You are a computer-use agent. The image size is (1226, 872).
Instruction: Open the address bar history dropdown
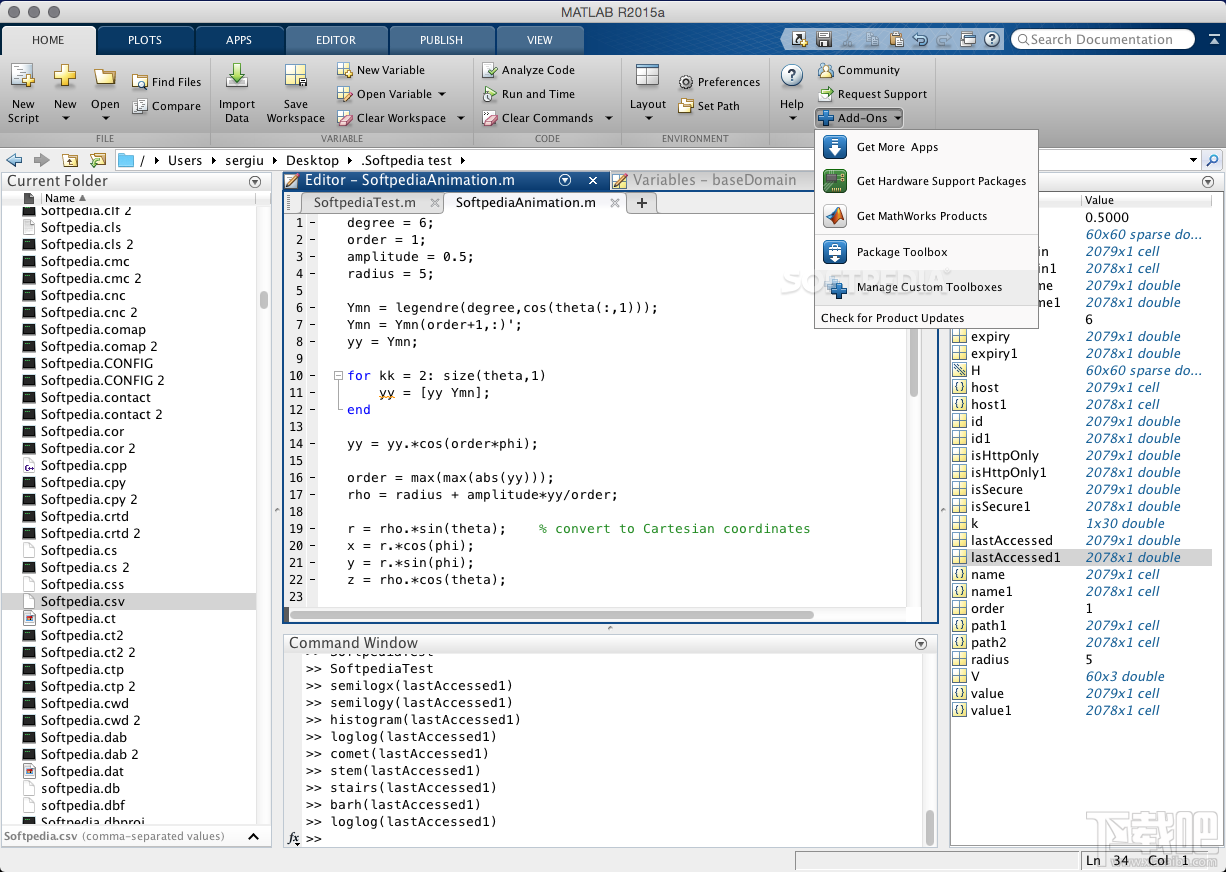click(x=1193, y=159)
